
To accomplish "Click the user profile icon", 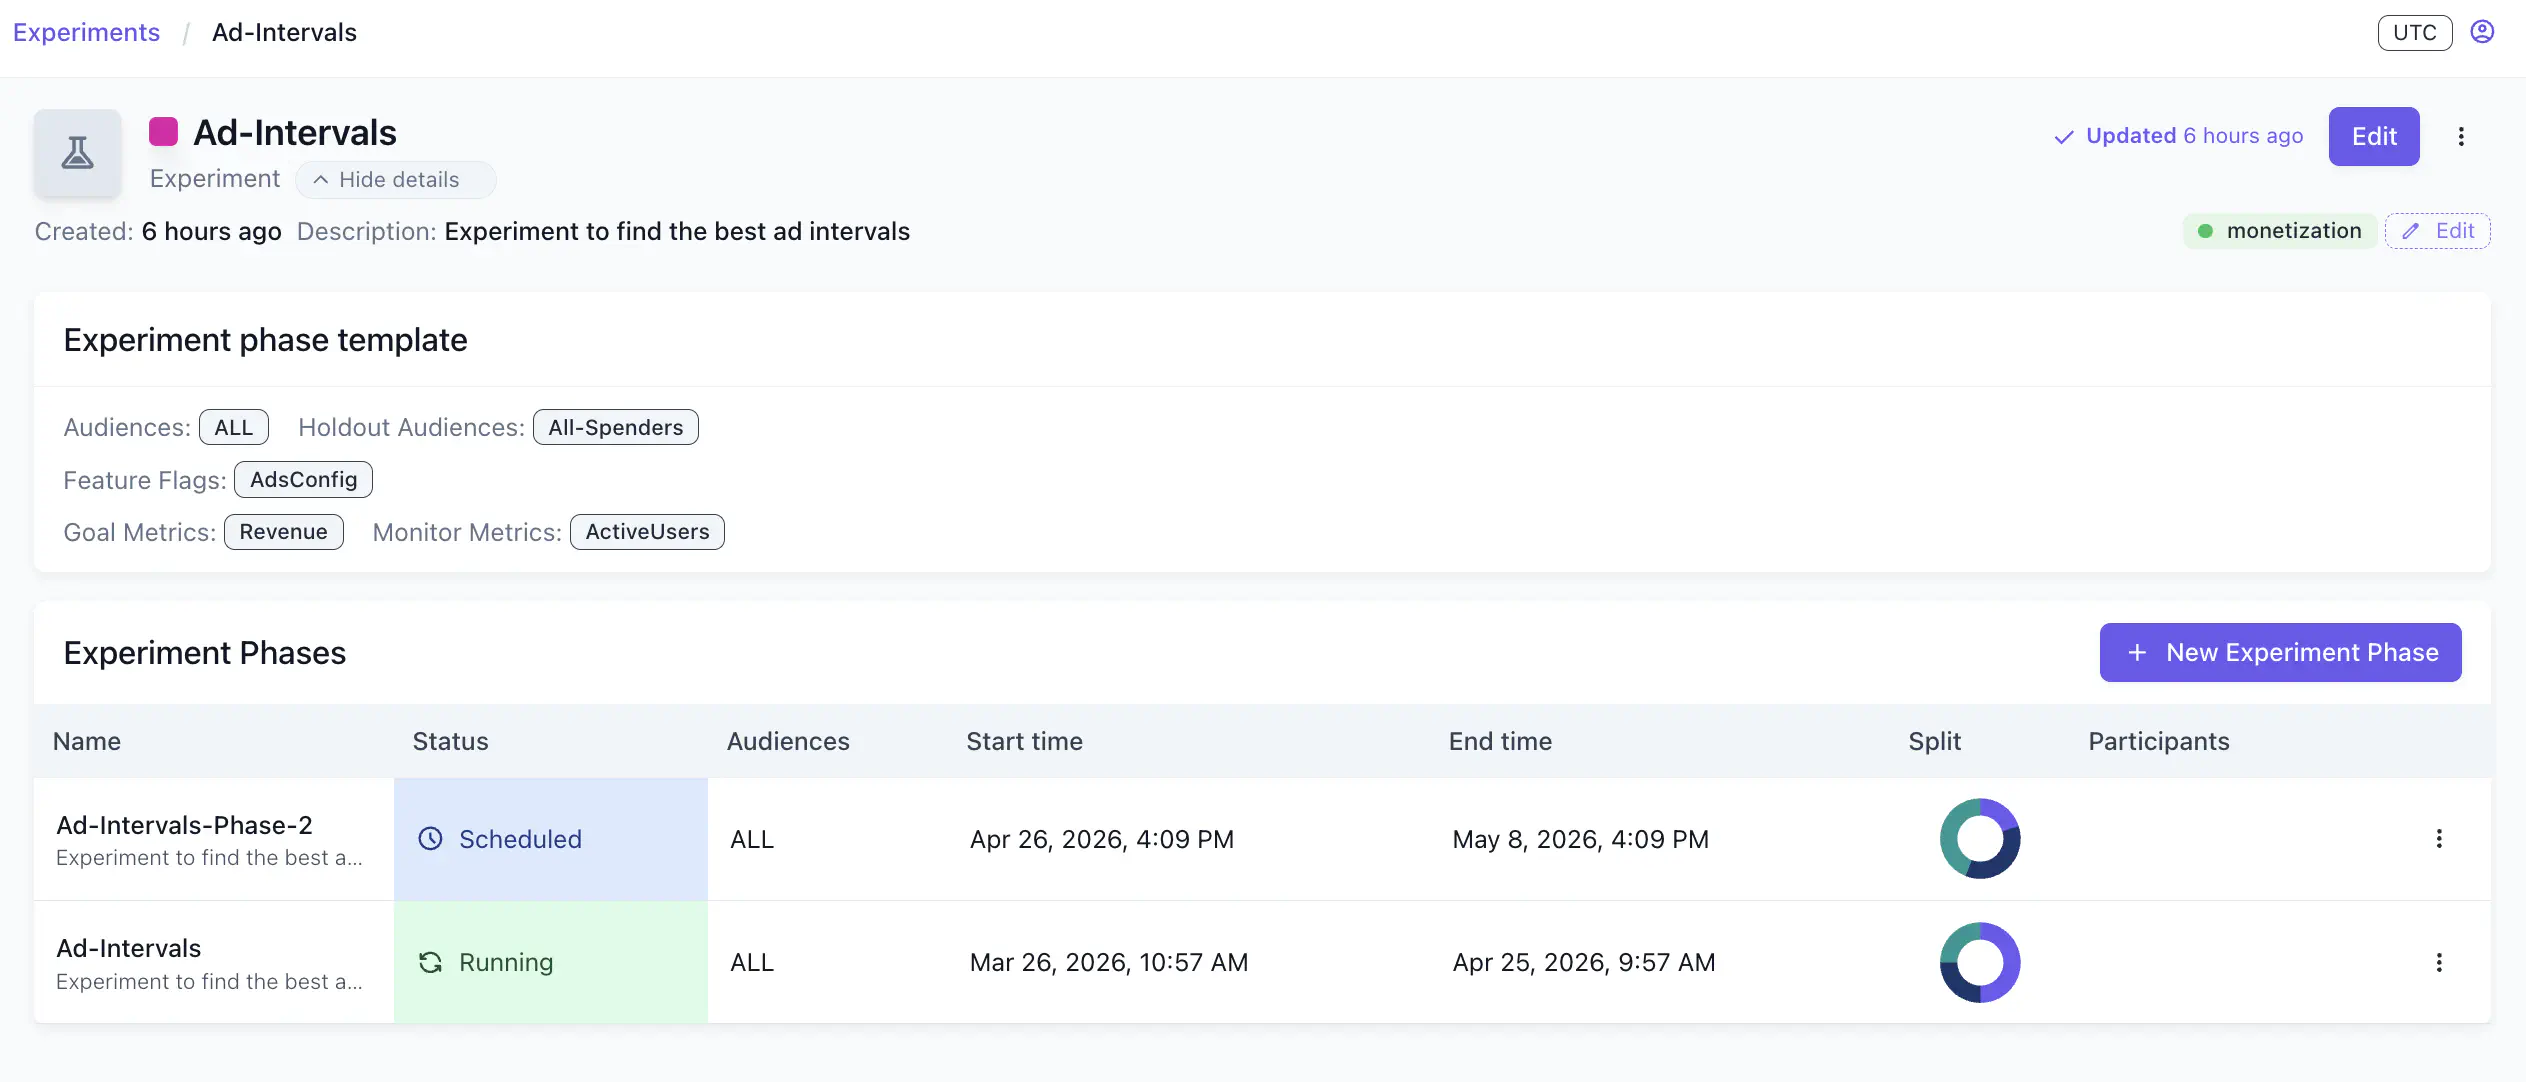I will click(2481, 32).
